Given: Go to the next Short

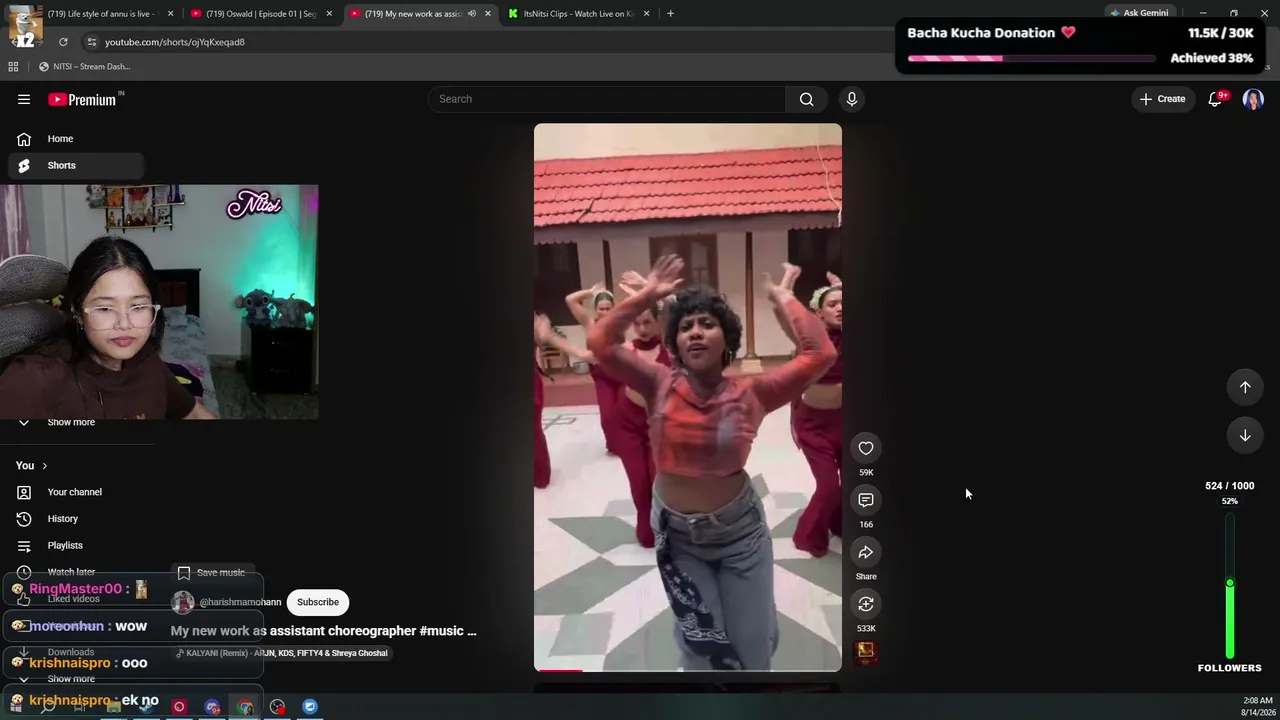Looking at the screenshot, I should (1245, 435).
